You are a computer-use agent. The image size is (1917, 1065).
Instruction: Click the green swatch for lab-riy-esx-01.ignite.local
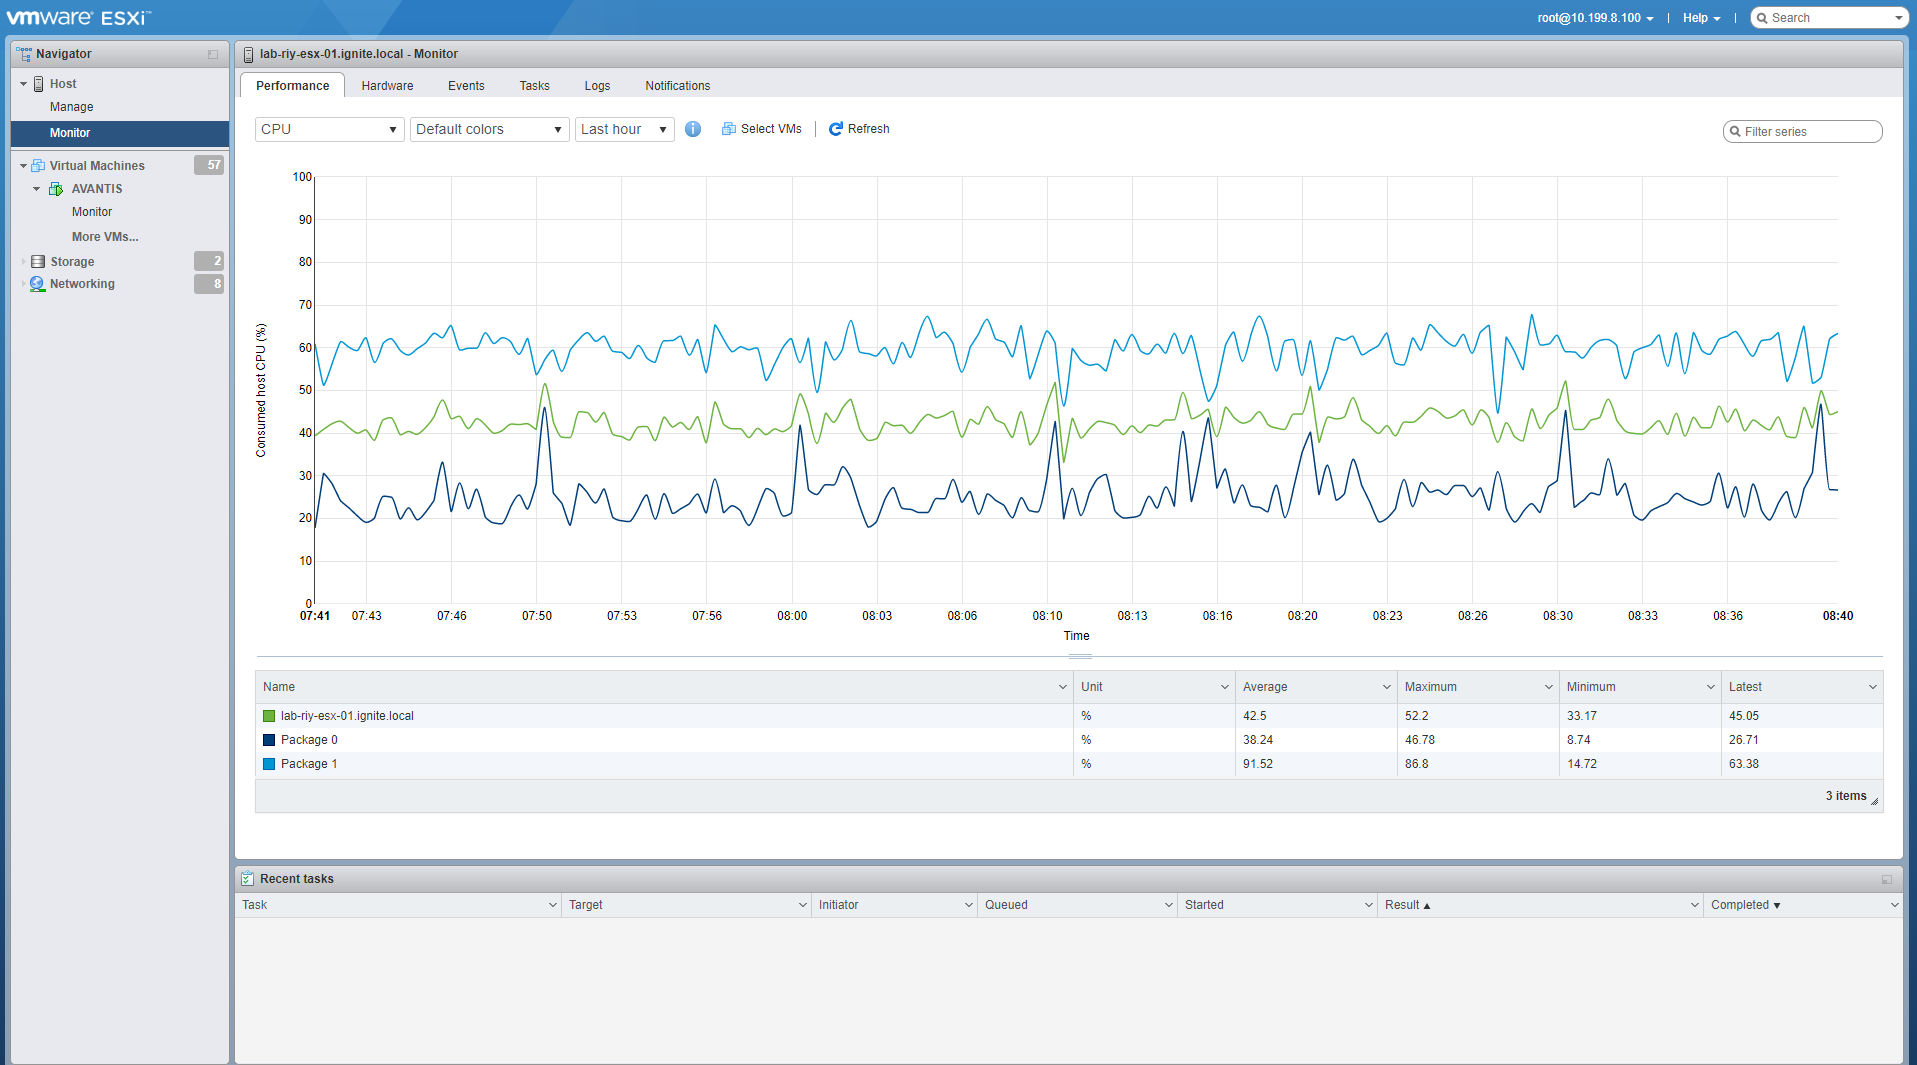tap(268, 715)
